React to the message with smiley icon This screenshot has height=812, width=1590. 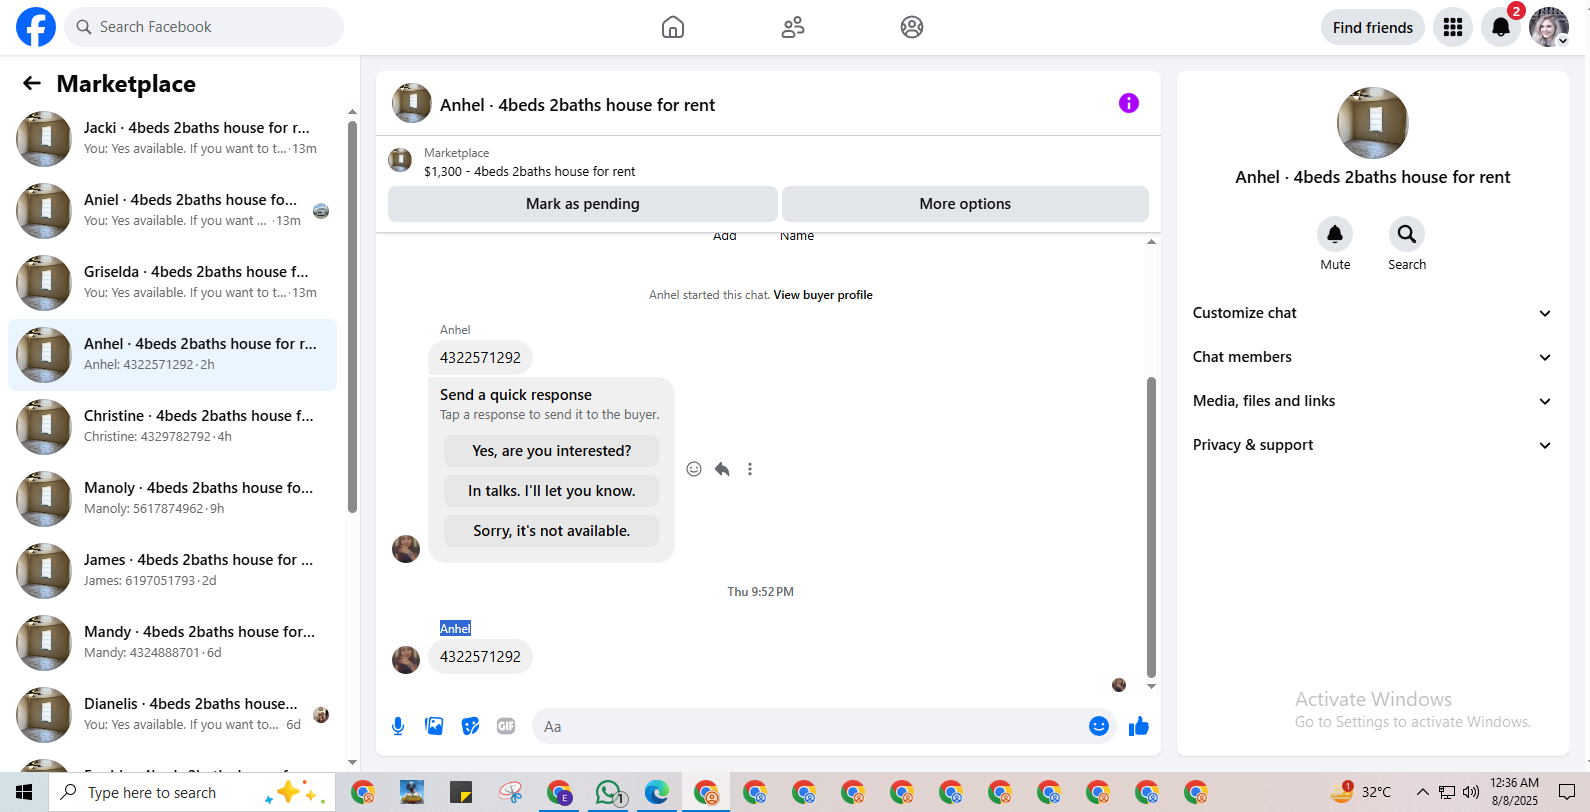click(694, 469)
